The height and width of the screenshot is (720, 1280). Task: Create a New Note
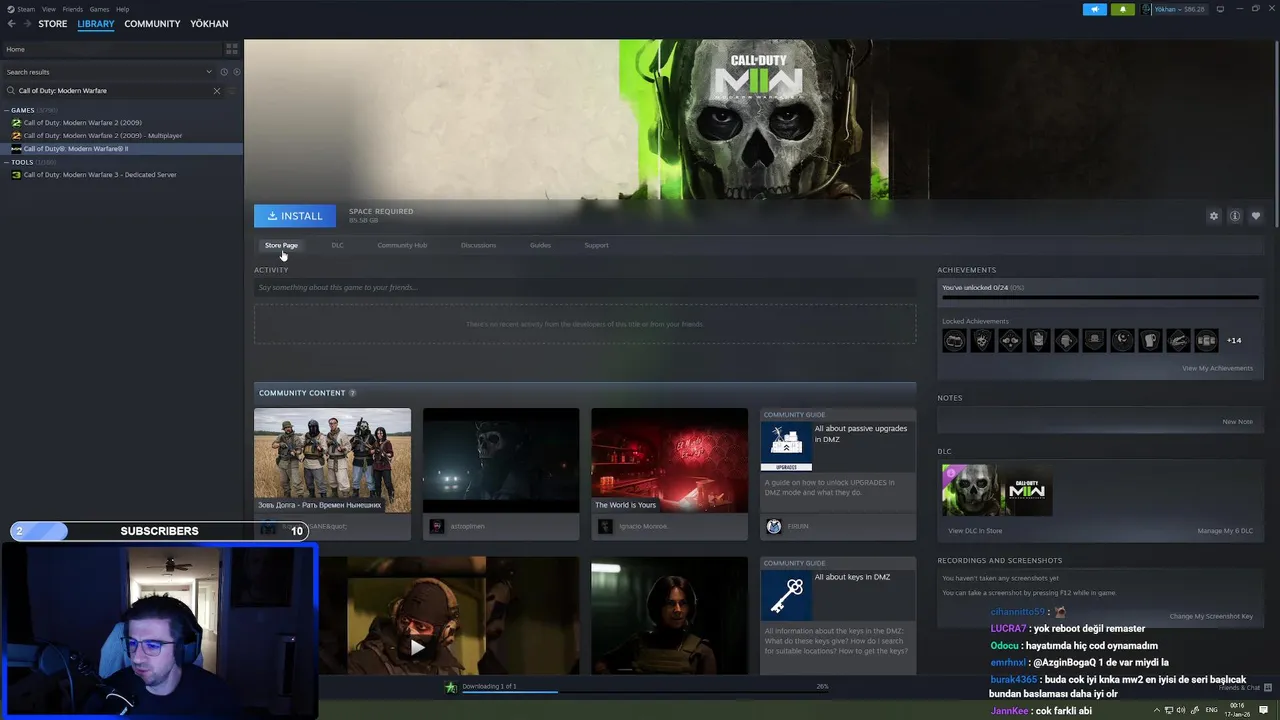1237,421
